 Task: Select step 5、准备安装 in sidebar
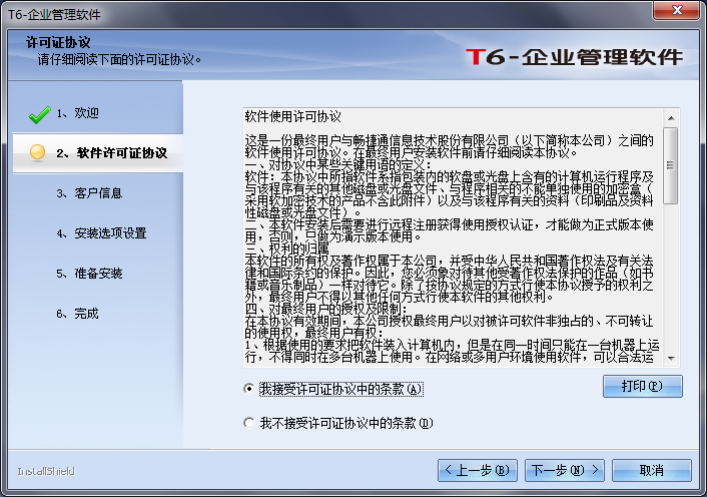point(89,273)
